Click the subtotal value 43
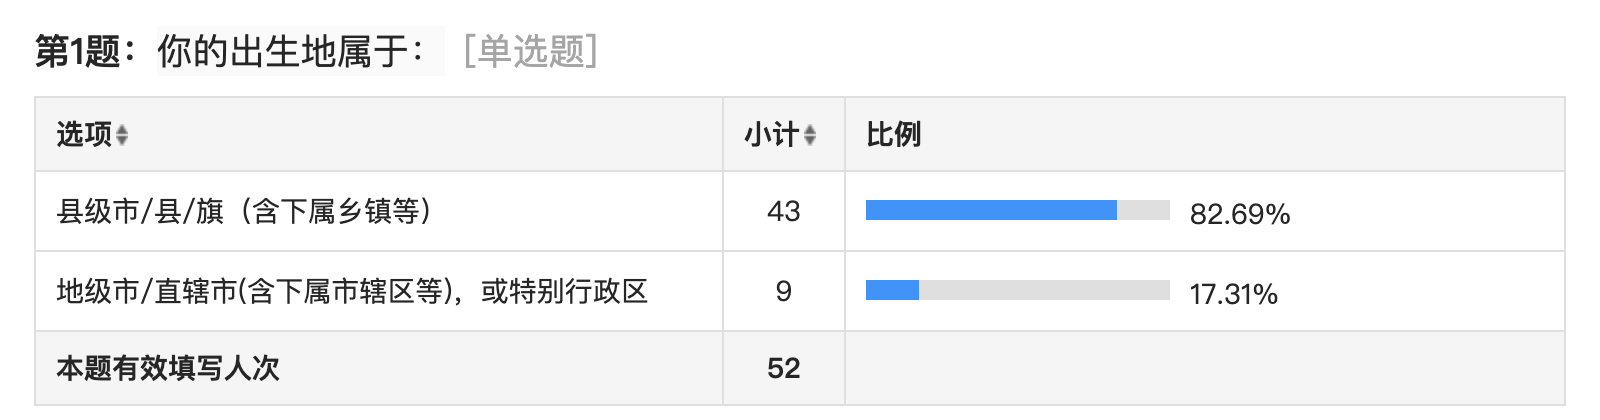 pos(784,211)
